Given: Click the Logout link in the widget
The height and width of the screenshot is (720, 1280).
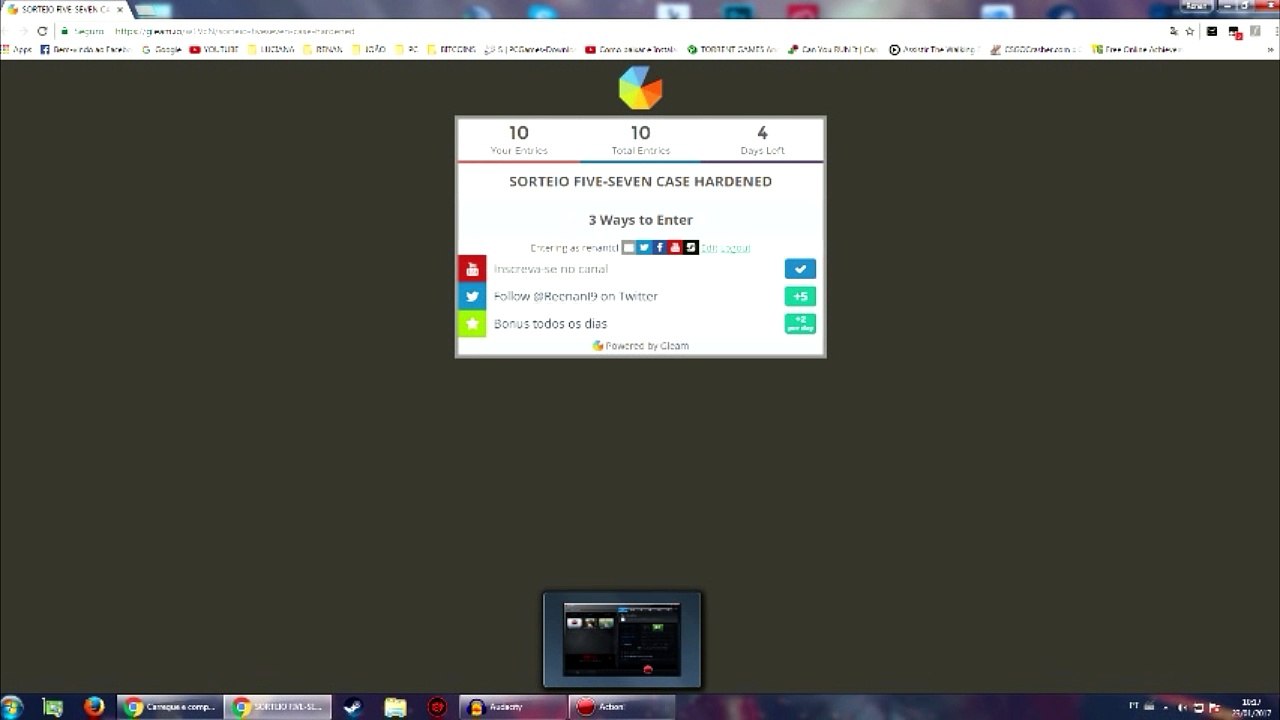Looking at the screenshot, I should [734, 248].
